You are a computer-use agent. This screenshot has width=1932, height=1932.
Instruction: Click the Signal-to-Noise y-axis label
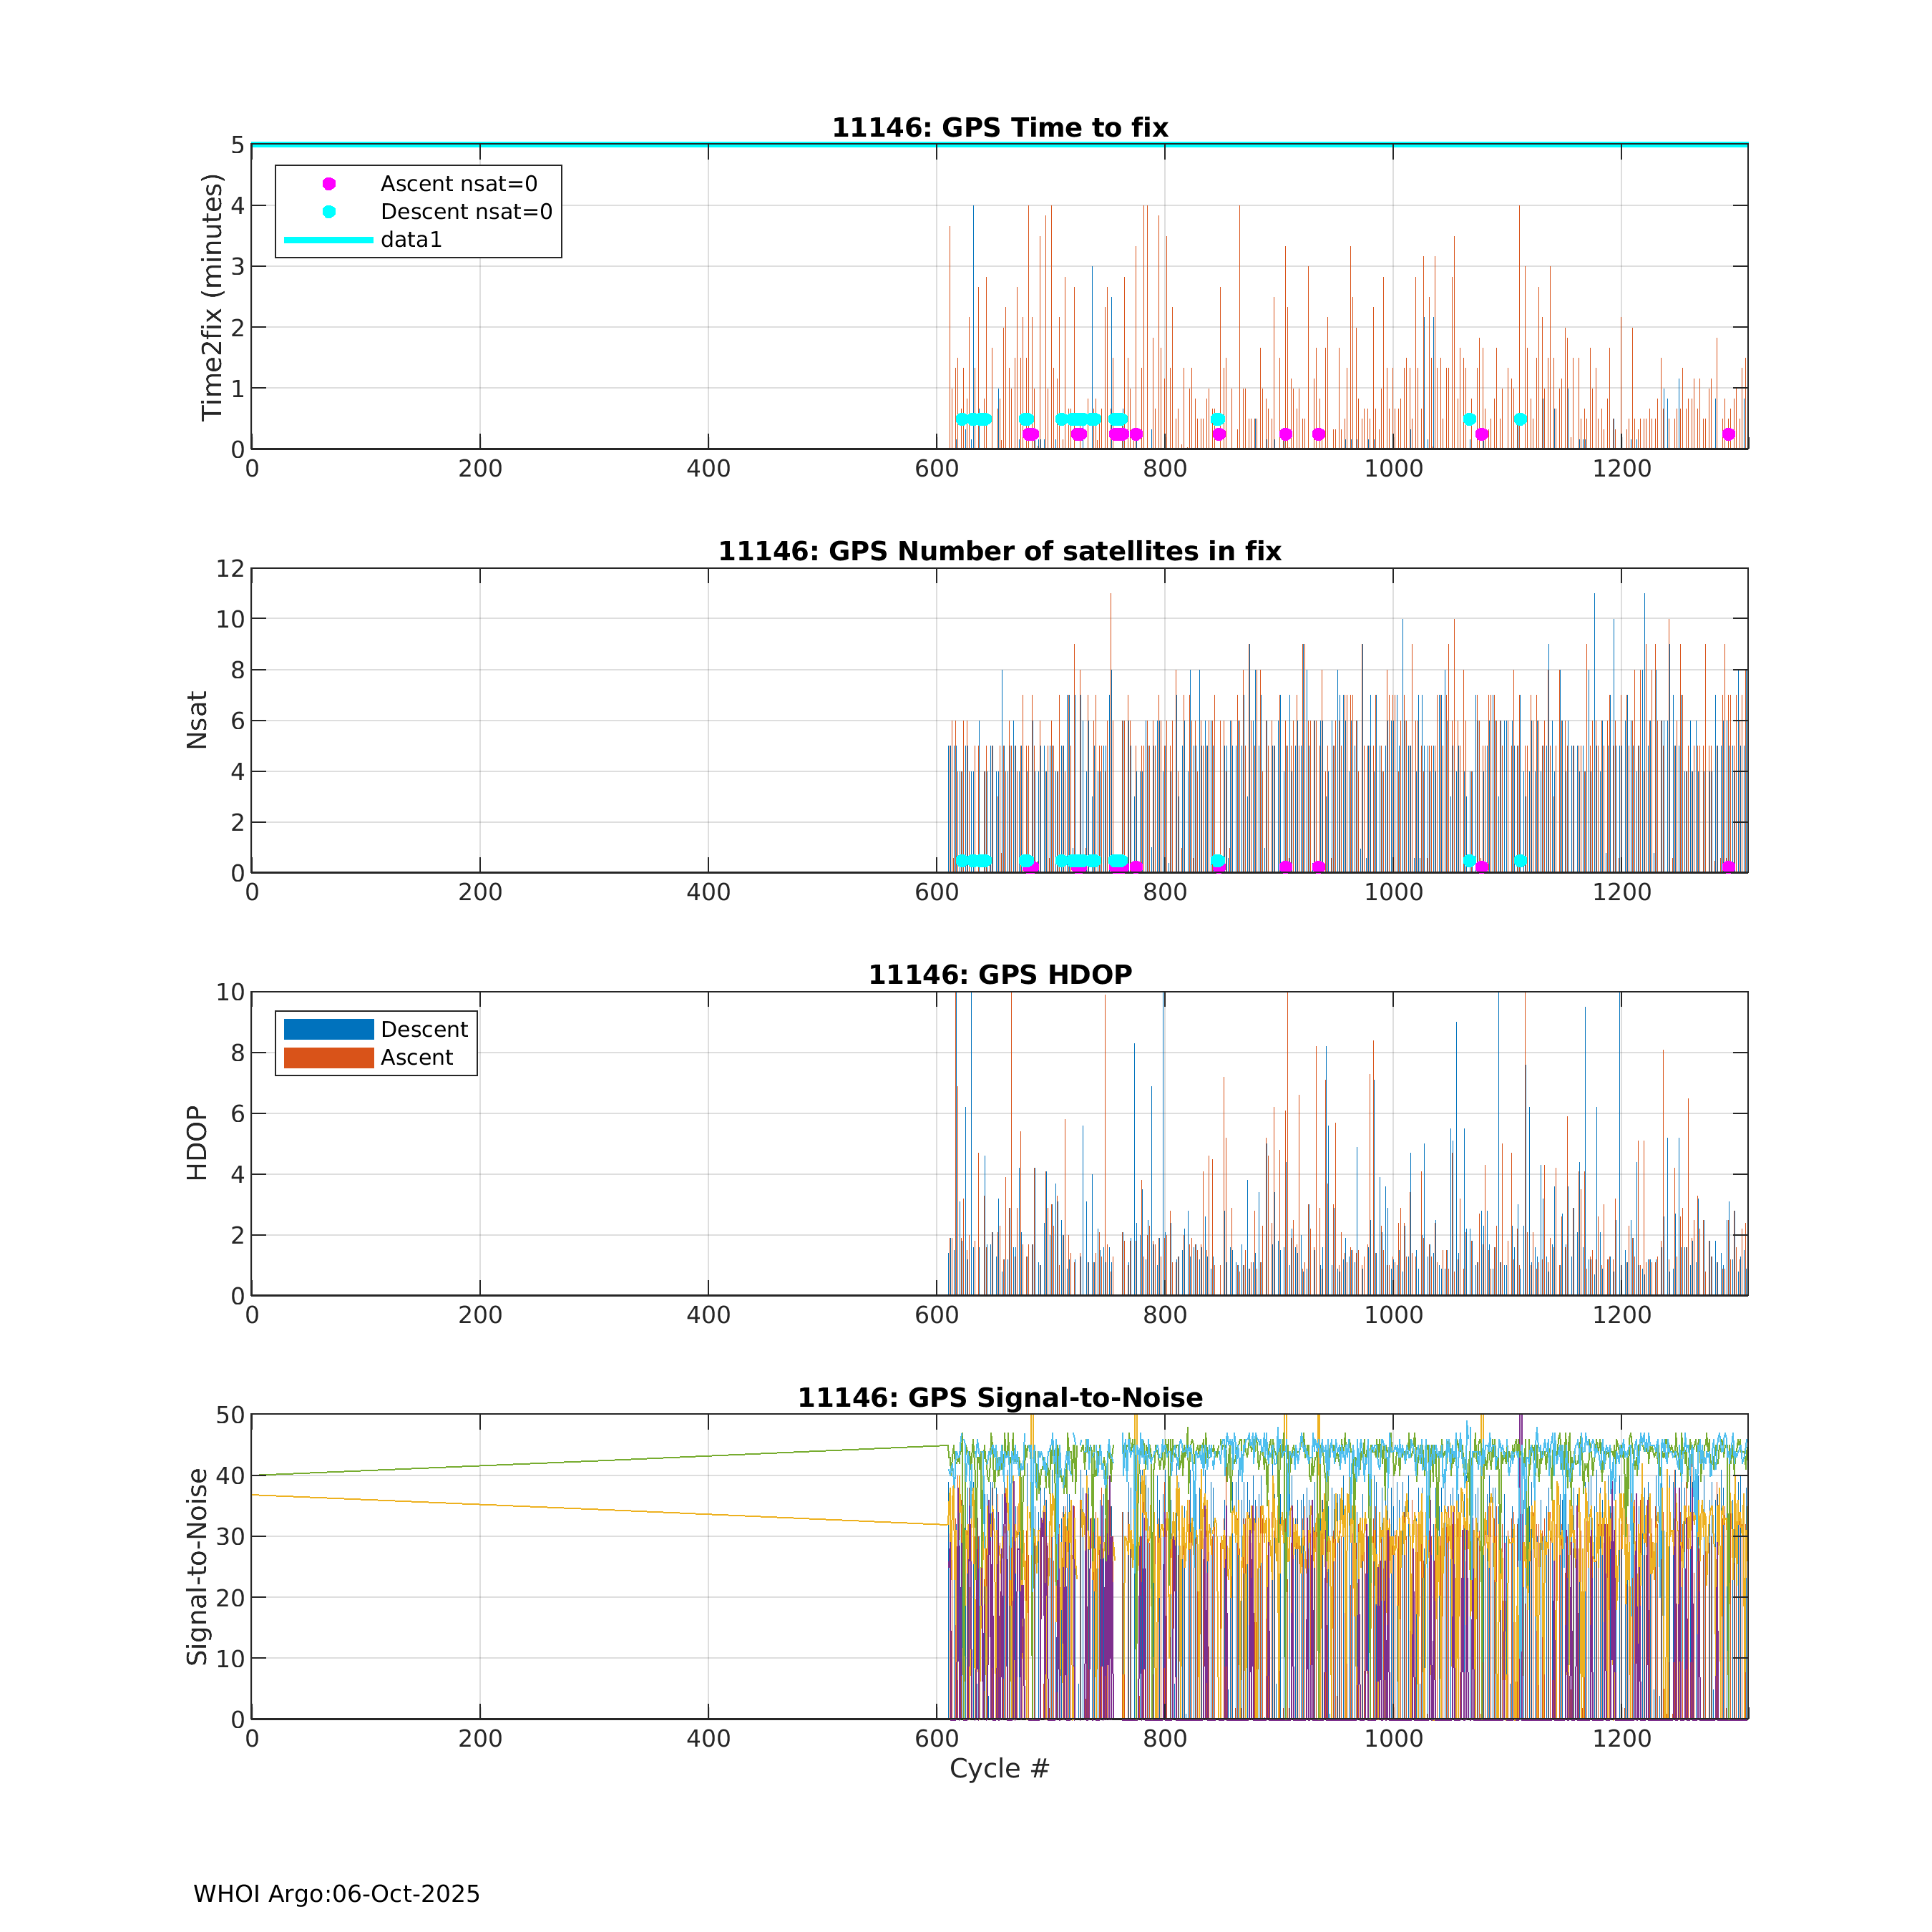(197, 1567)
